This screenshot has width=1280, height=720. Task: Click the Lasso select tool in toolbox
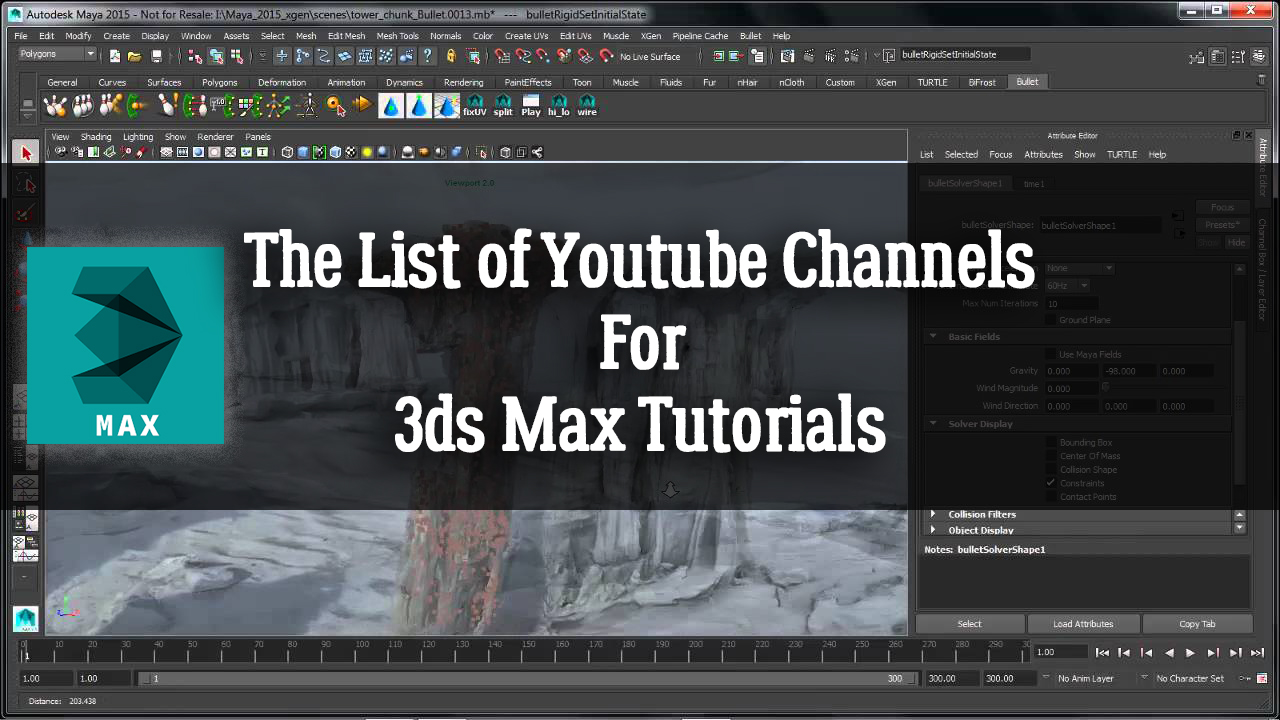coord(26,184)
